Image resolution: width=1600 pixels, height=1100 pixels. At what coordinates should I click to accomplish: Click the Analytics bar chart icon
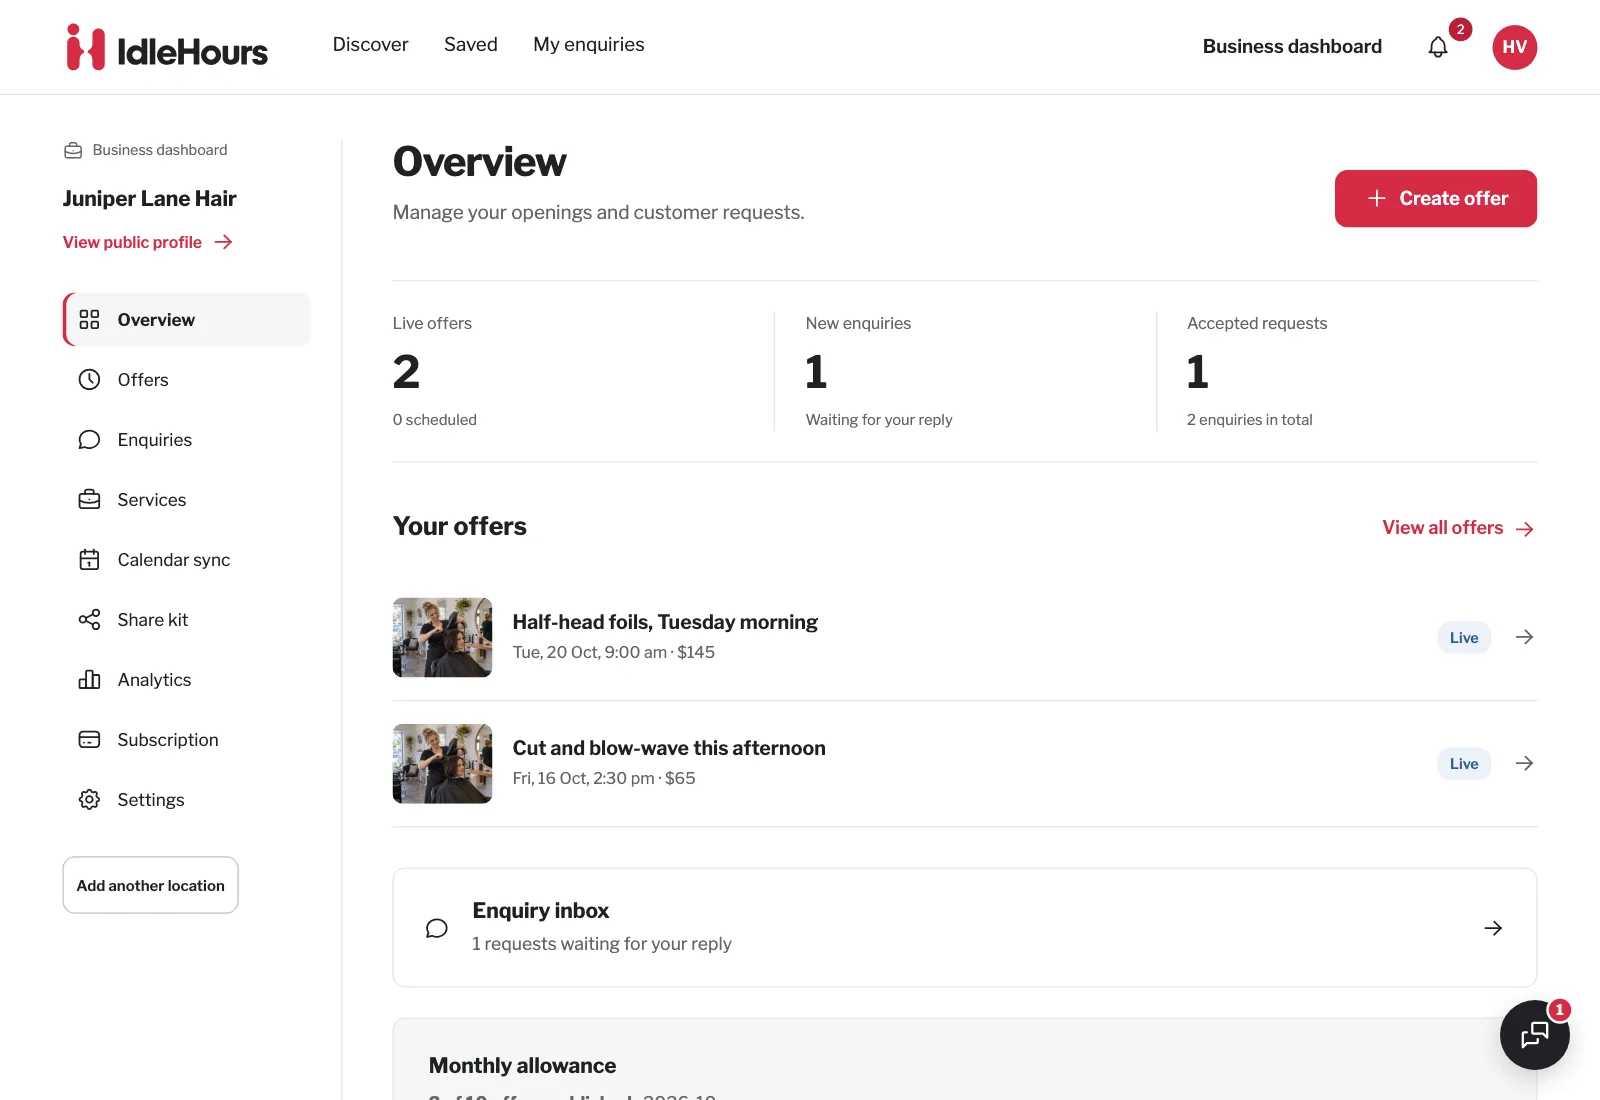pos(89,680)
